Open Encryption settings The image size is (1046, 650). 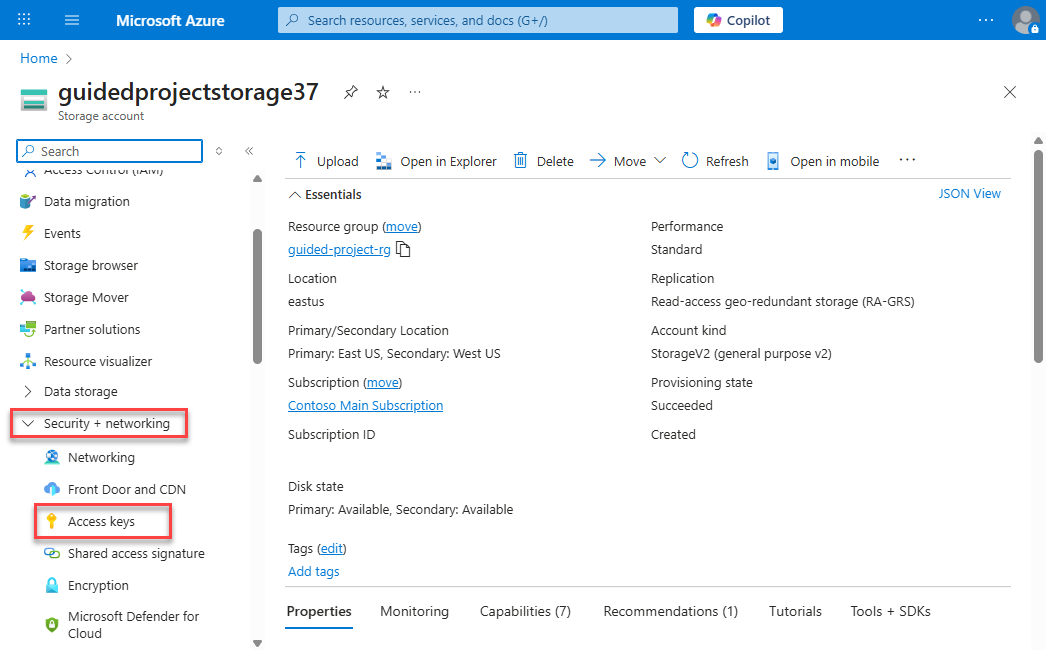pos(86,586)
